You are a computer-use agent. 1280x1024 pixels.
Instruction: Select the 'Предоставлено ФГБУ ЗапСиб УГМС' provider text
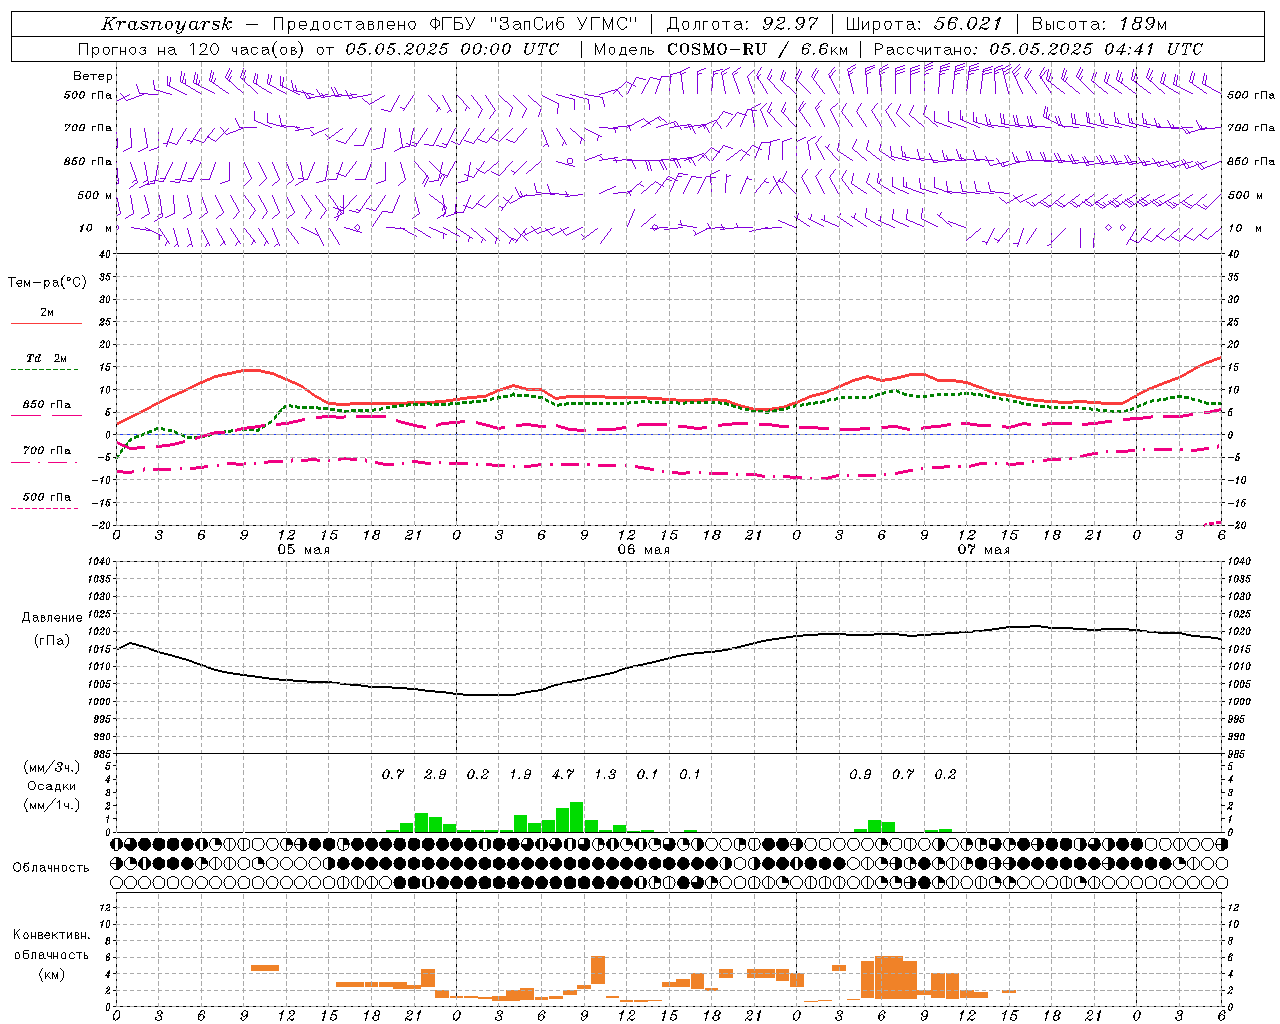pos(455,24)
